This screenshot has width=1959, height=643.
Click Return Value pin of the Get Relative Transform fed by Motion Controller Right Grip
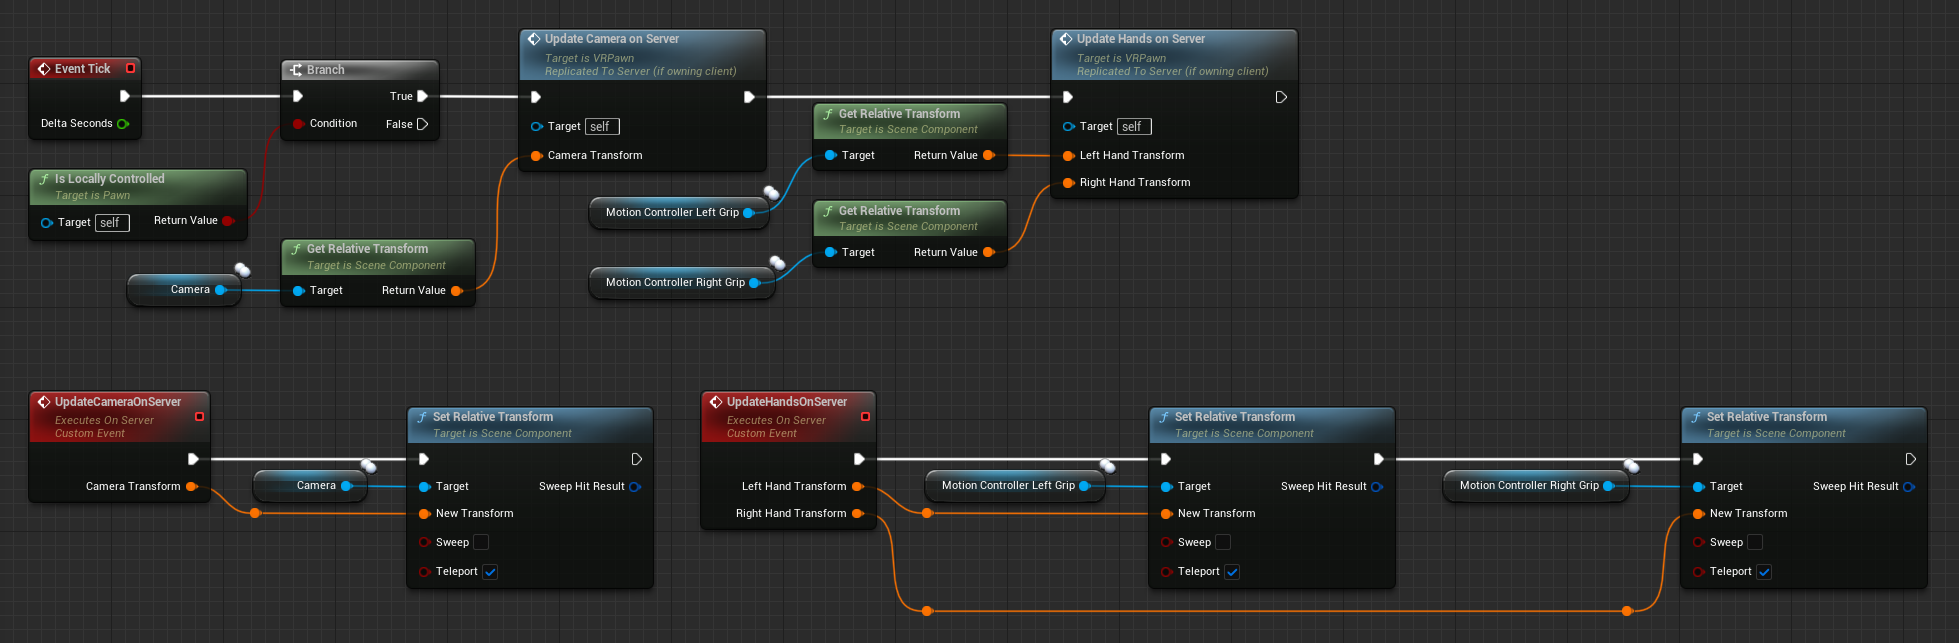coord(988,253)
